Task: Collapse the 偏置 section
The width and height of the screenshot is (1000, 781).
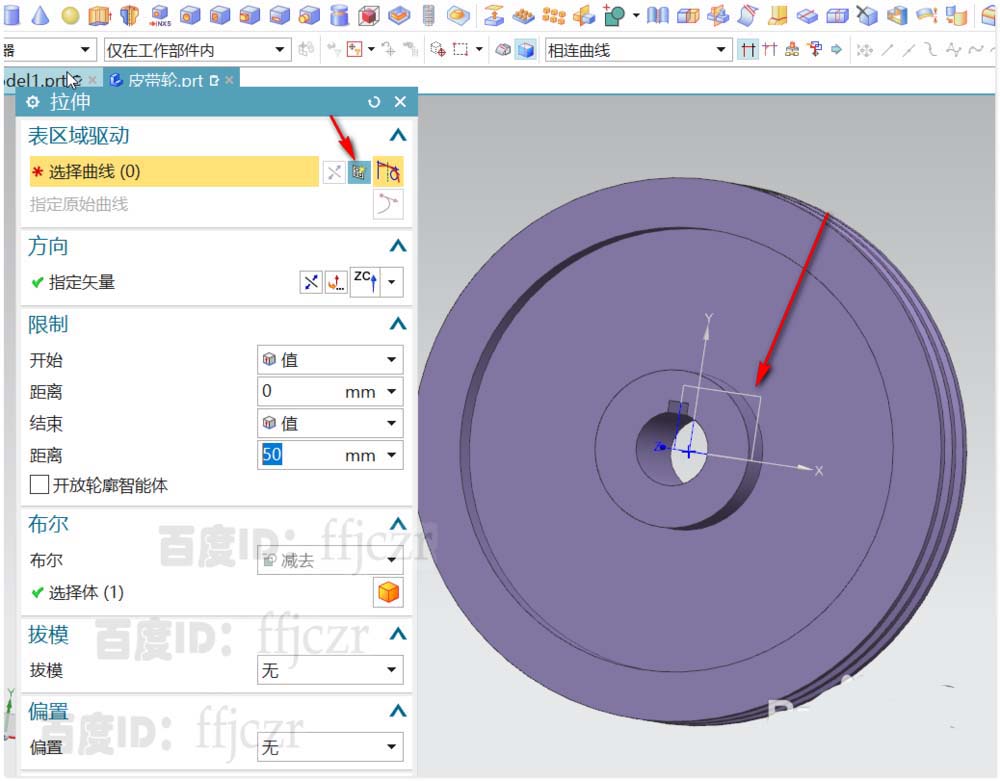Action: pyautogui.click(x=398, y=710)
